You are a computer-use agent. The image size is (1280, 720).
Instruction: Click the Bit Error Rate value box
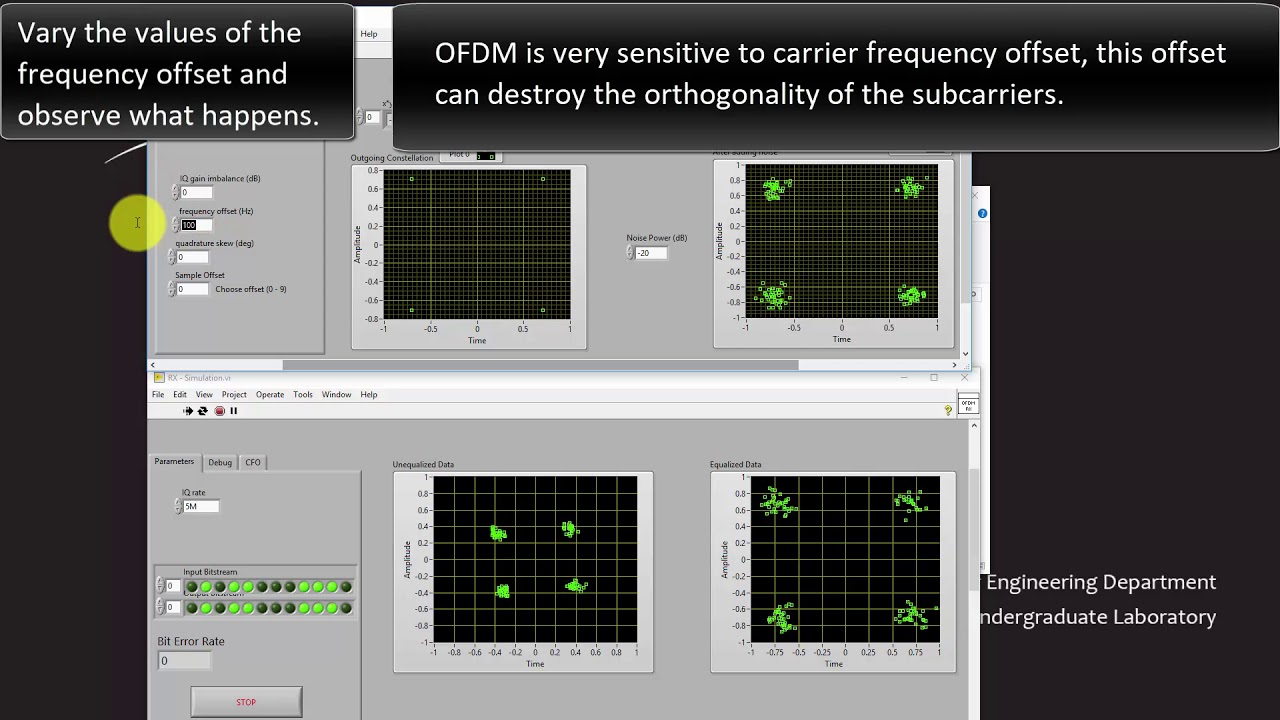pyautogui.click(x=185, y=661)
